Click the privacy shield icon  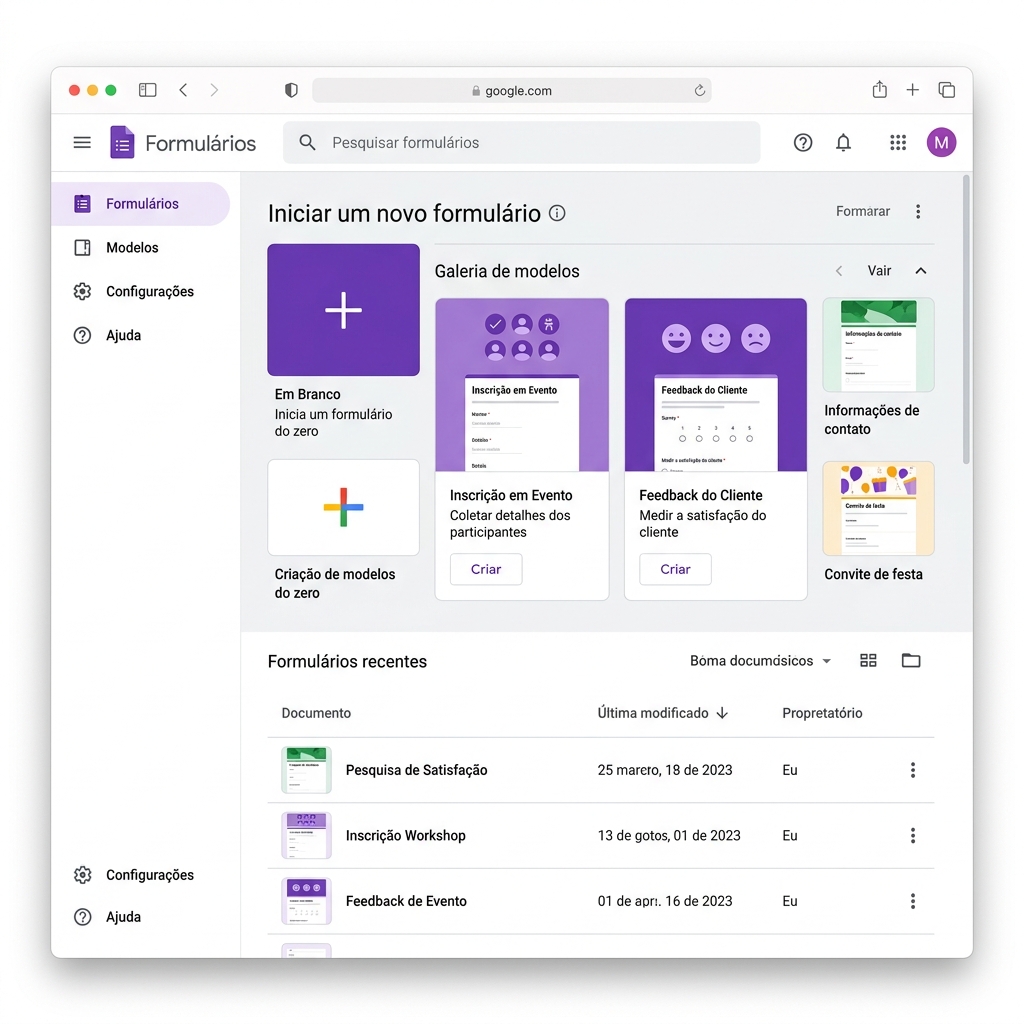[291, 90]
